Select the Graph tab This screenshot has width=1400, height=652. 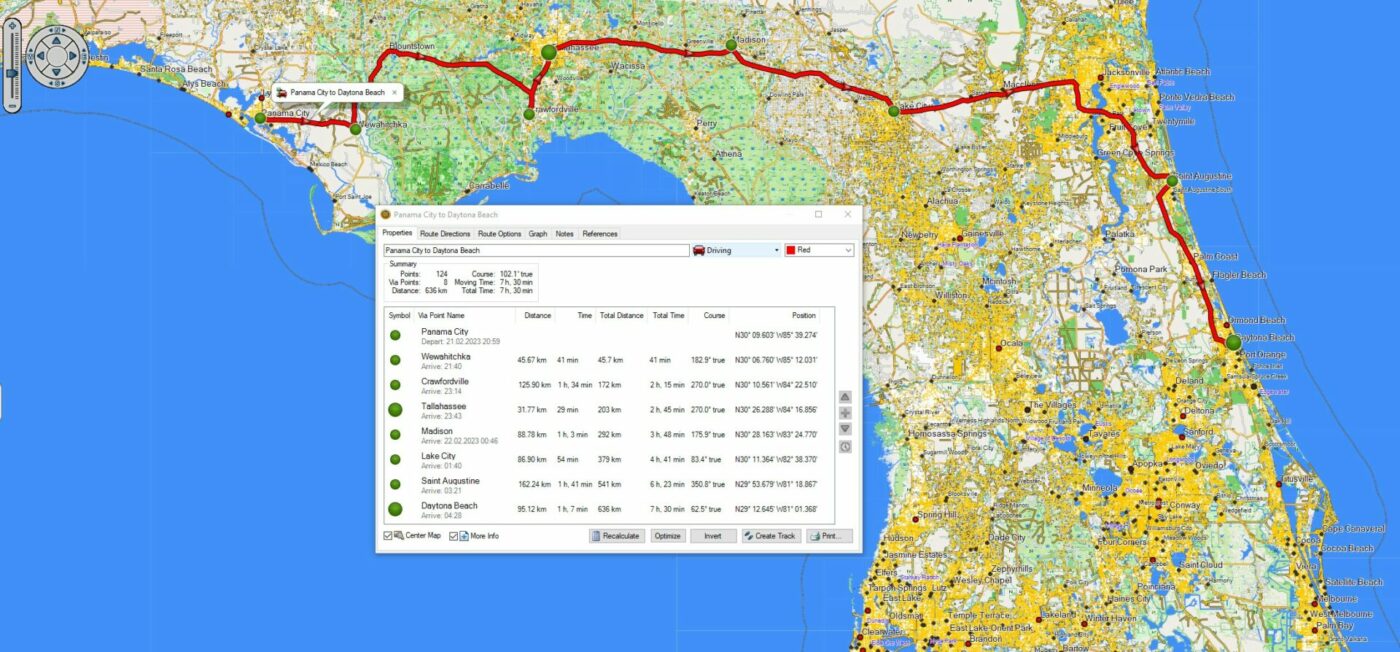click(538, 234)
